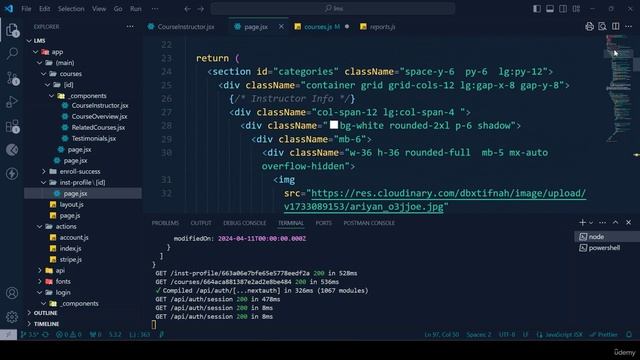Open stripe.js in explorer
The image size is (640, 360).
[71, 259]
